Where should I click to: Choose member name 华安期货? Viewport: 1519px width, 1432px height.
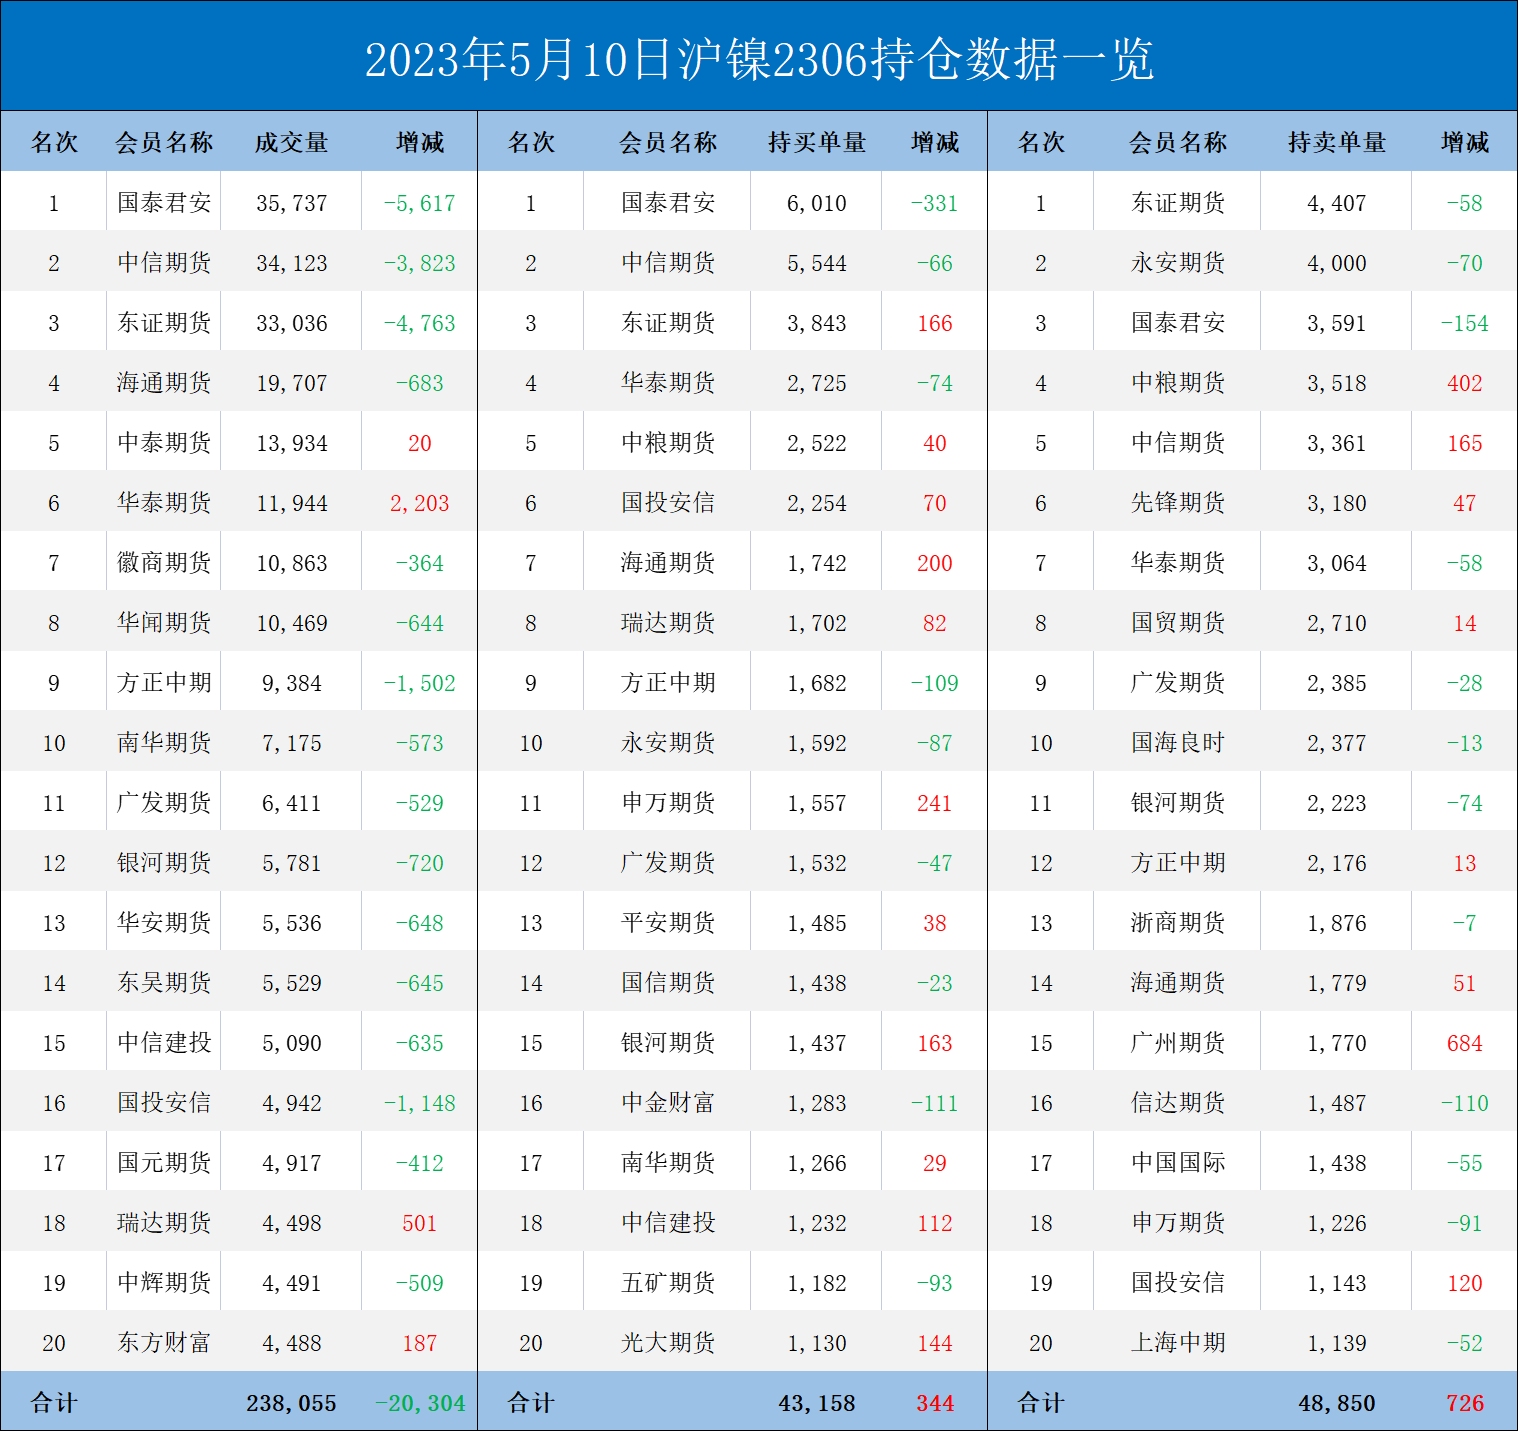tap(164, 922)
